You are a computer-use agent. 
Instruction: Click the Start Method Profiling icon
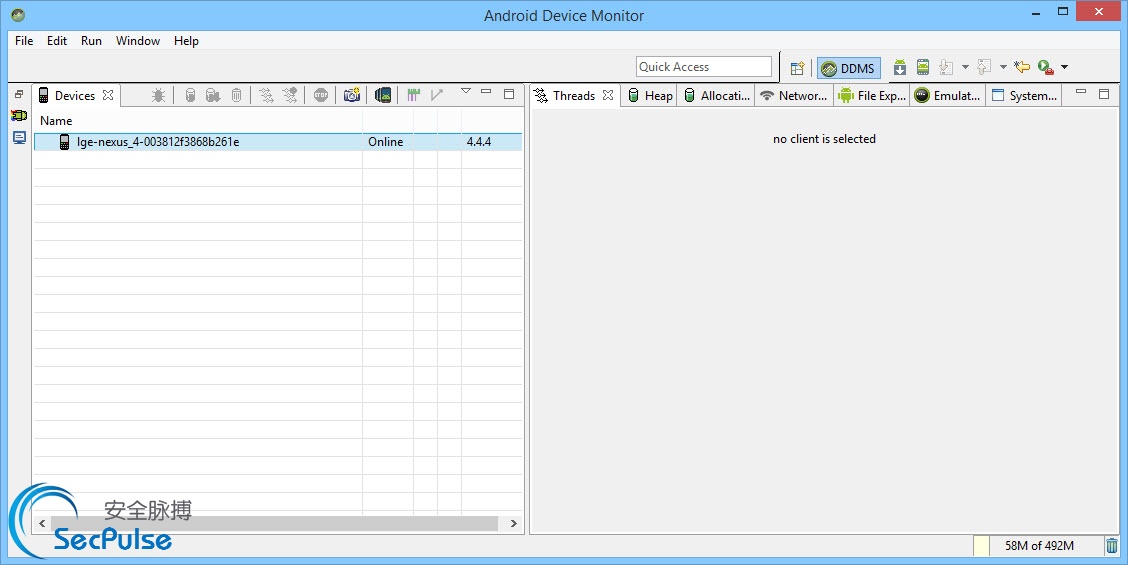[290, 95]
